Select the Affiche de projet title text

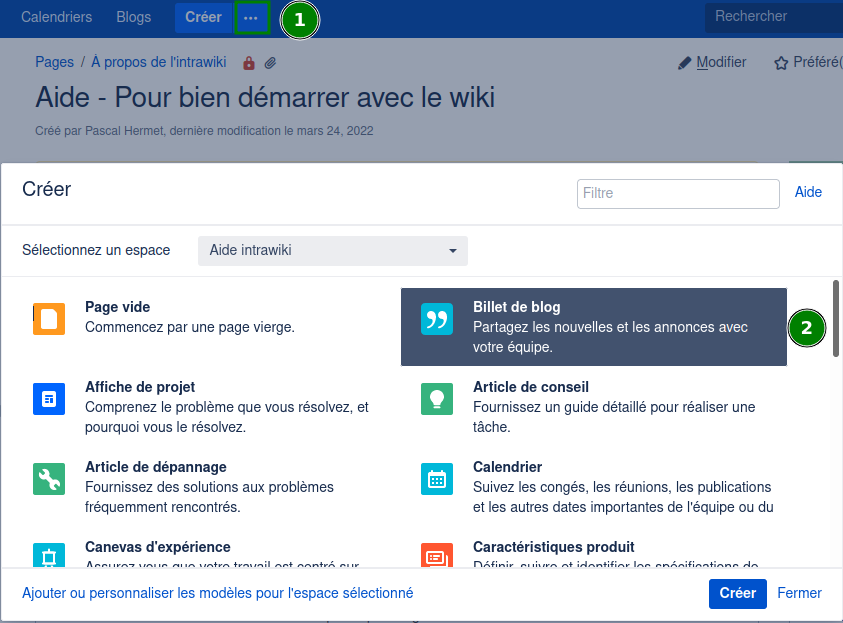pyautogui.click(x=140, y=387)
